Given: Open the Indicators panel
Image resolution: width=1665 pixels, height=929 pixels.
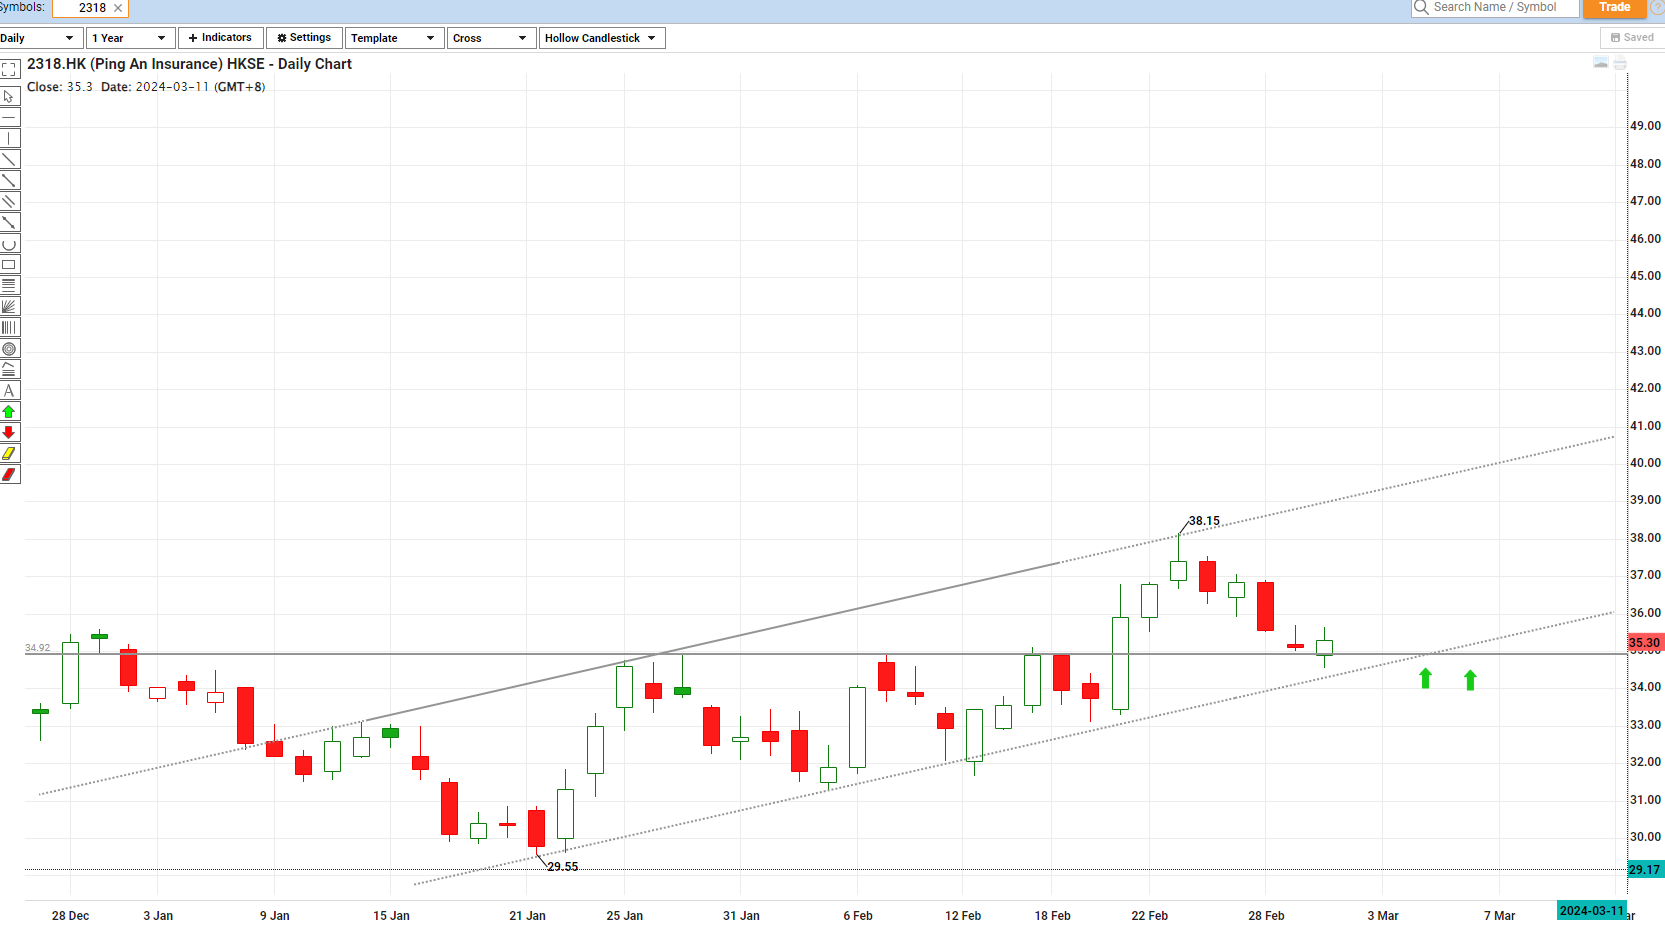Looking at the screenshot, I should (220, 37).
